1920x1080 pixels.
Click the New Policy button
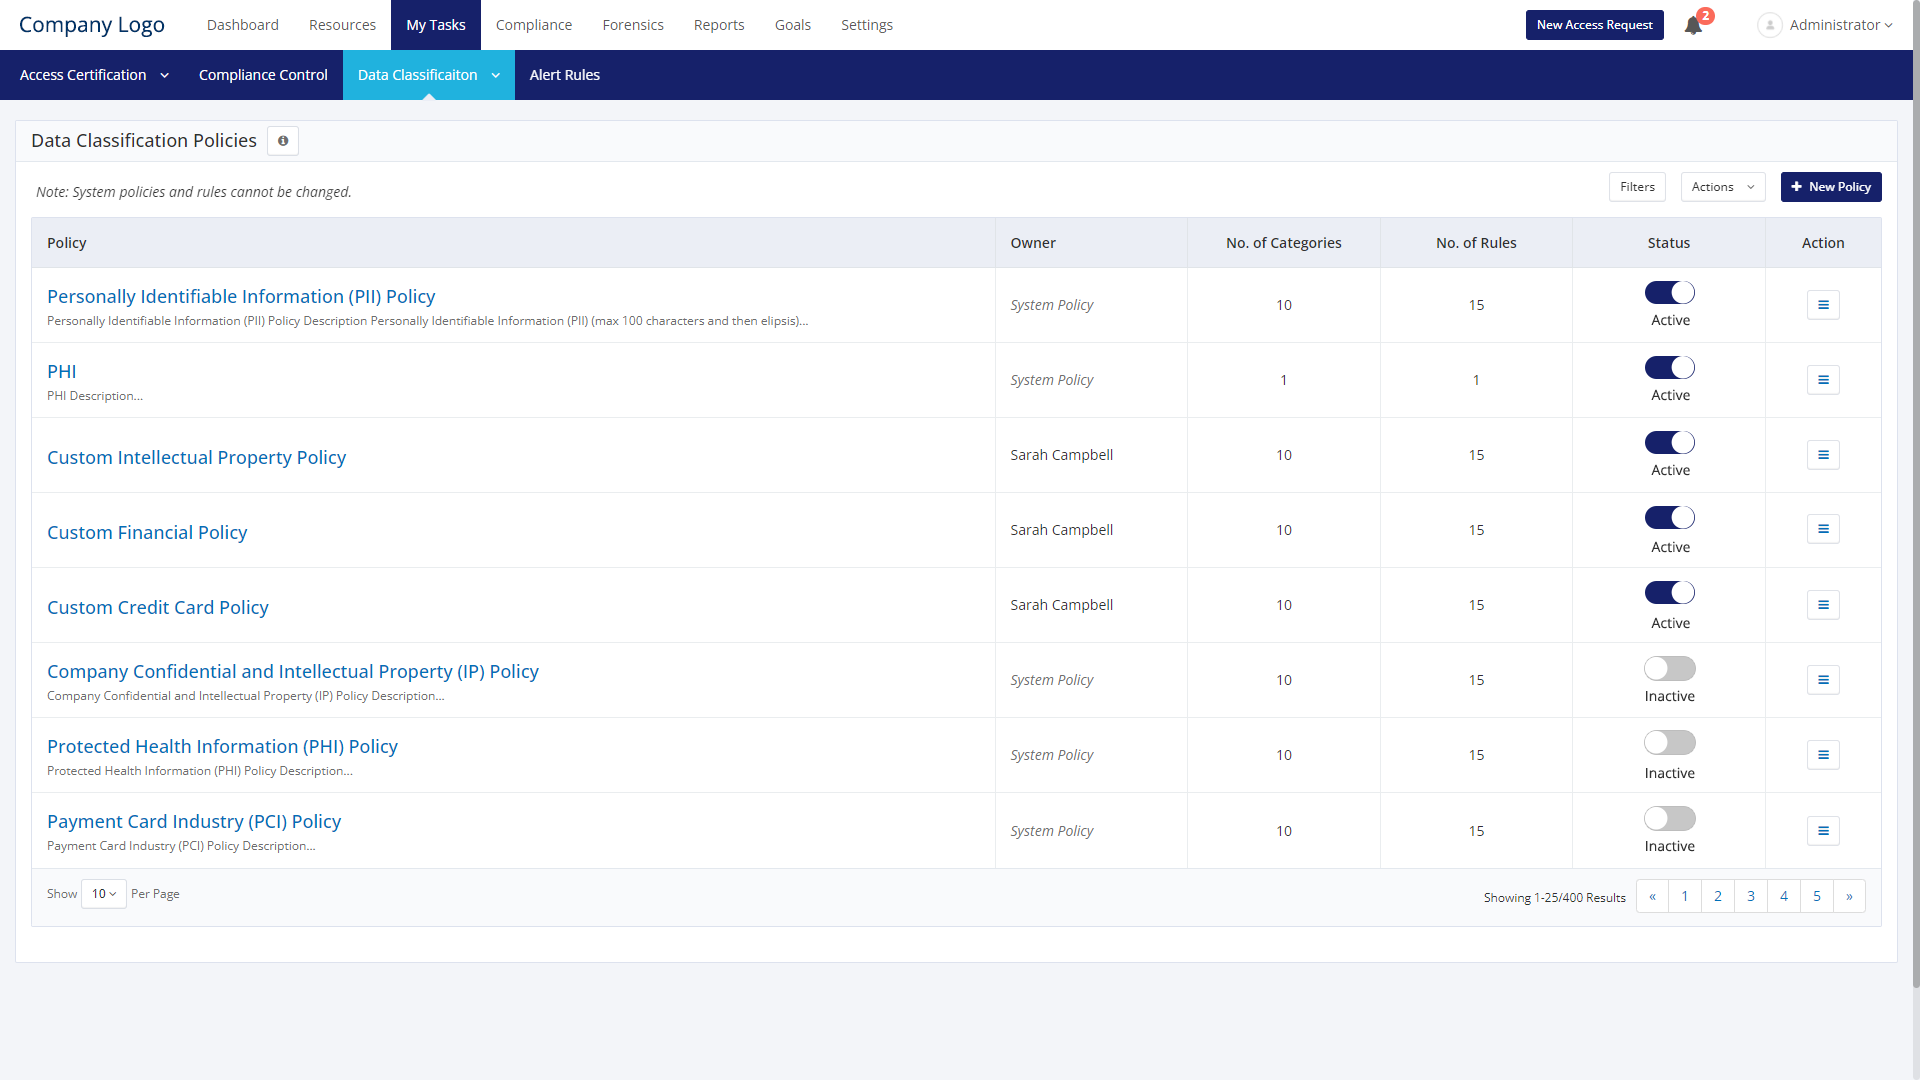point(1830,187)
